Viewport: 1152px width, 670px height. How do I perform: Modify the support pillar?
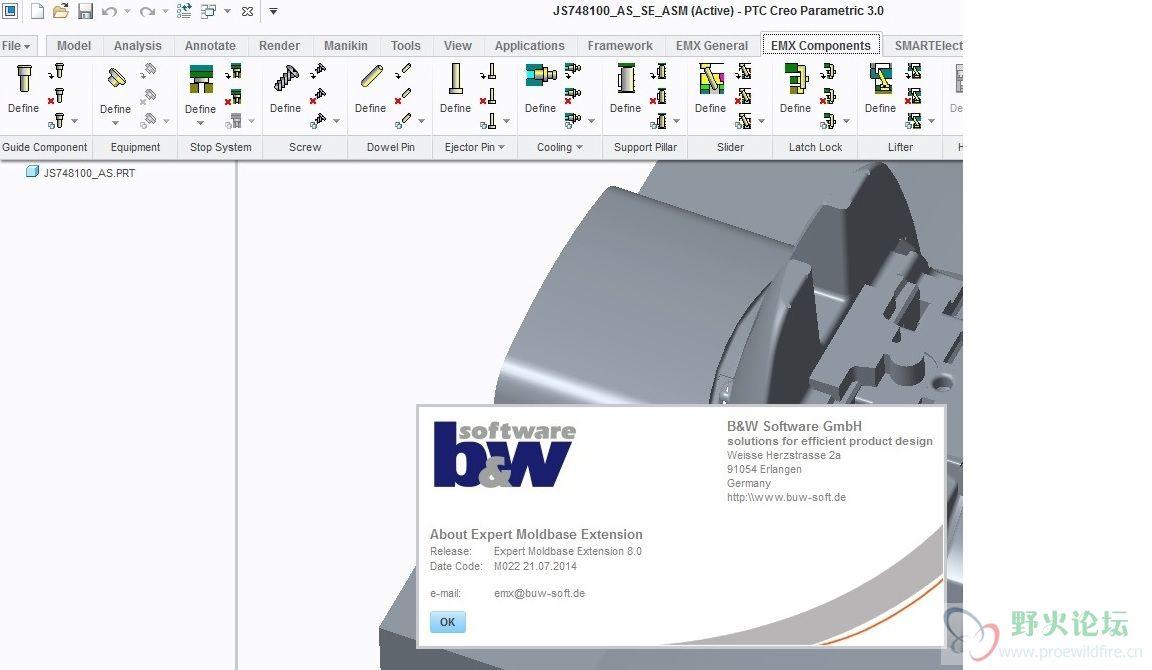[x=658, y=71]
